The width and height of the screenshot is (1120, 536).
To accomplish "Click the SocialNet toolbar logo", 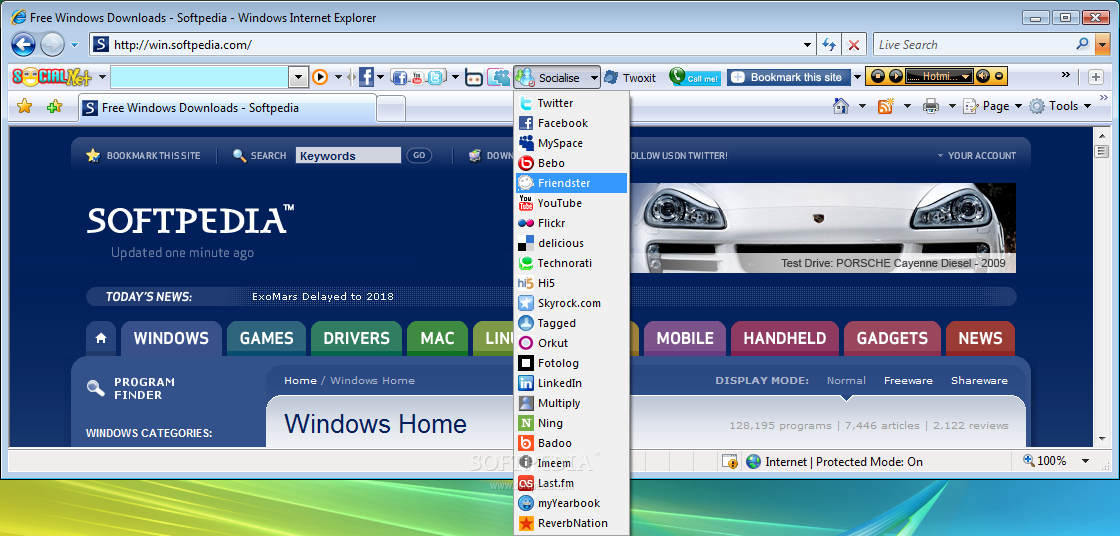I will 54,76.
